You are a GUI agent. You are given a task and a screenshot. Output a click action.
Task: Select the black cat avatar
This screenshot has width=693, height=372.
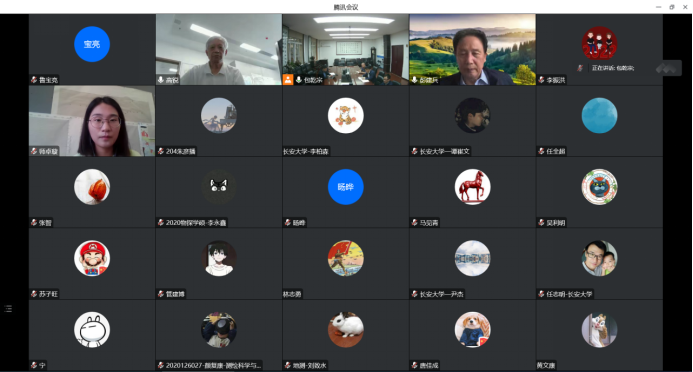(x=219, y=187)
